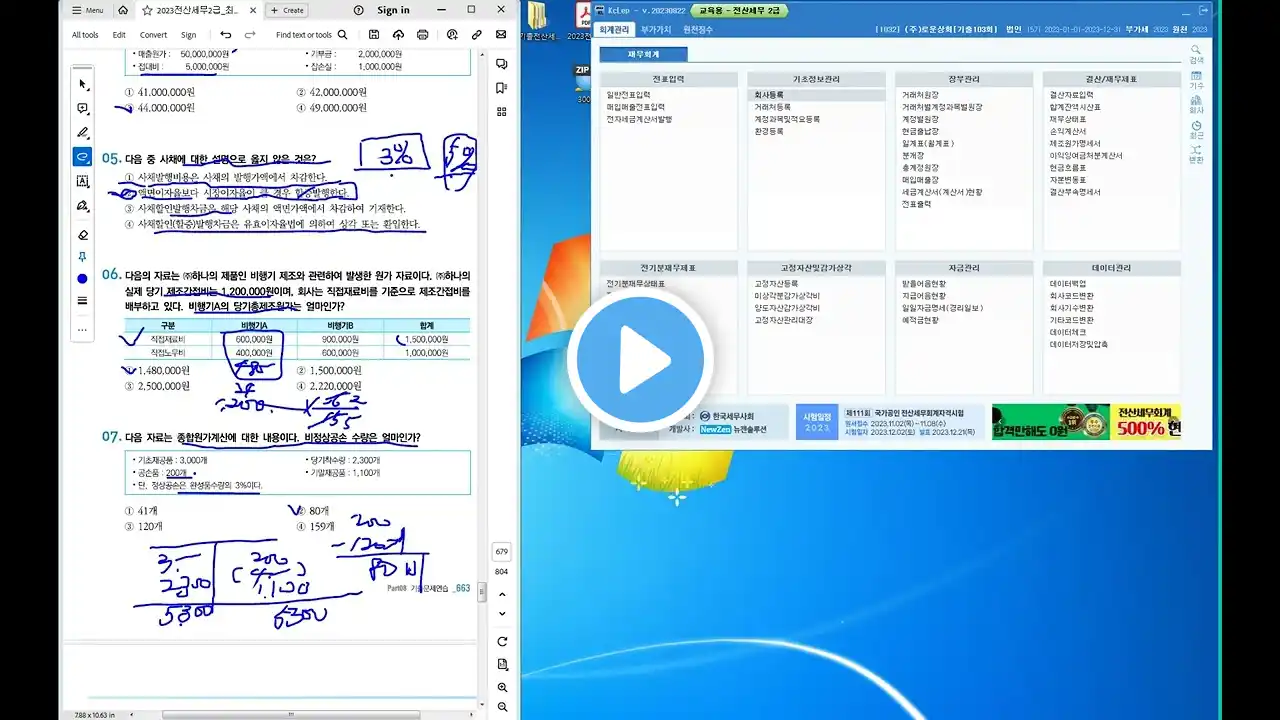Open 고정자산등록 in KcLep

click(776, 284)
